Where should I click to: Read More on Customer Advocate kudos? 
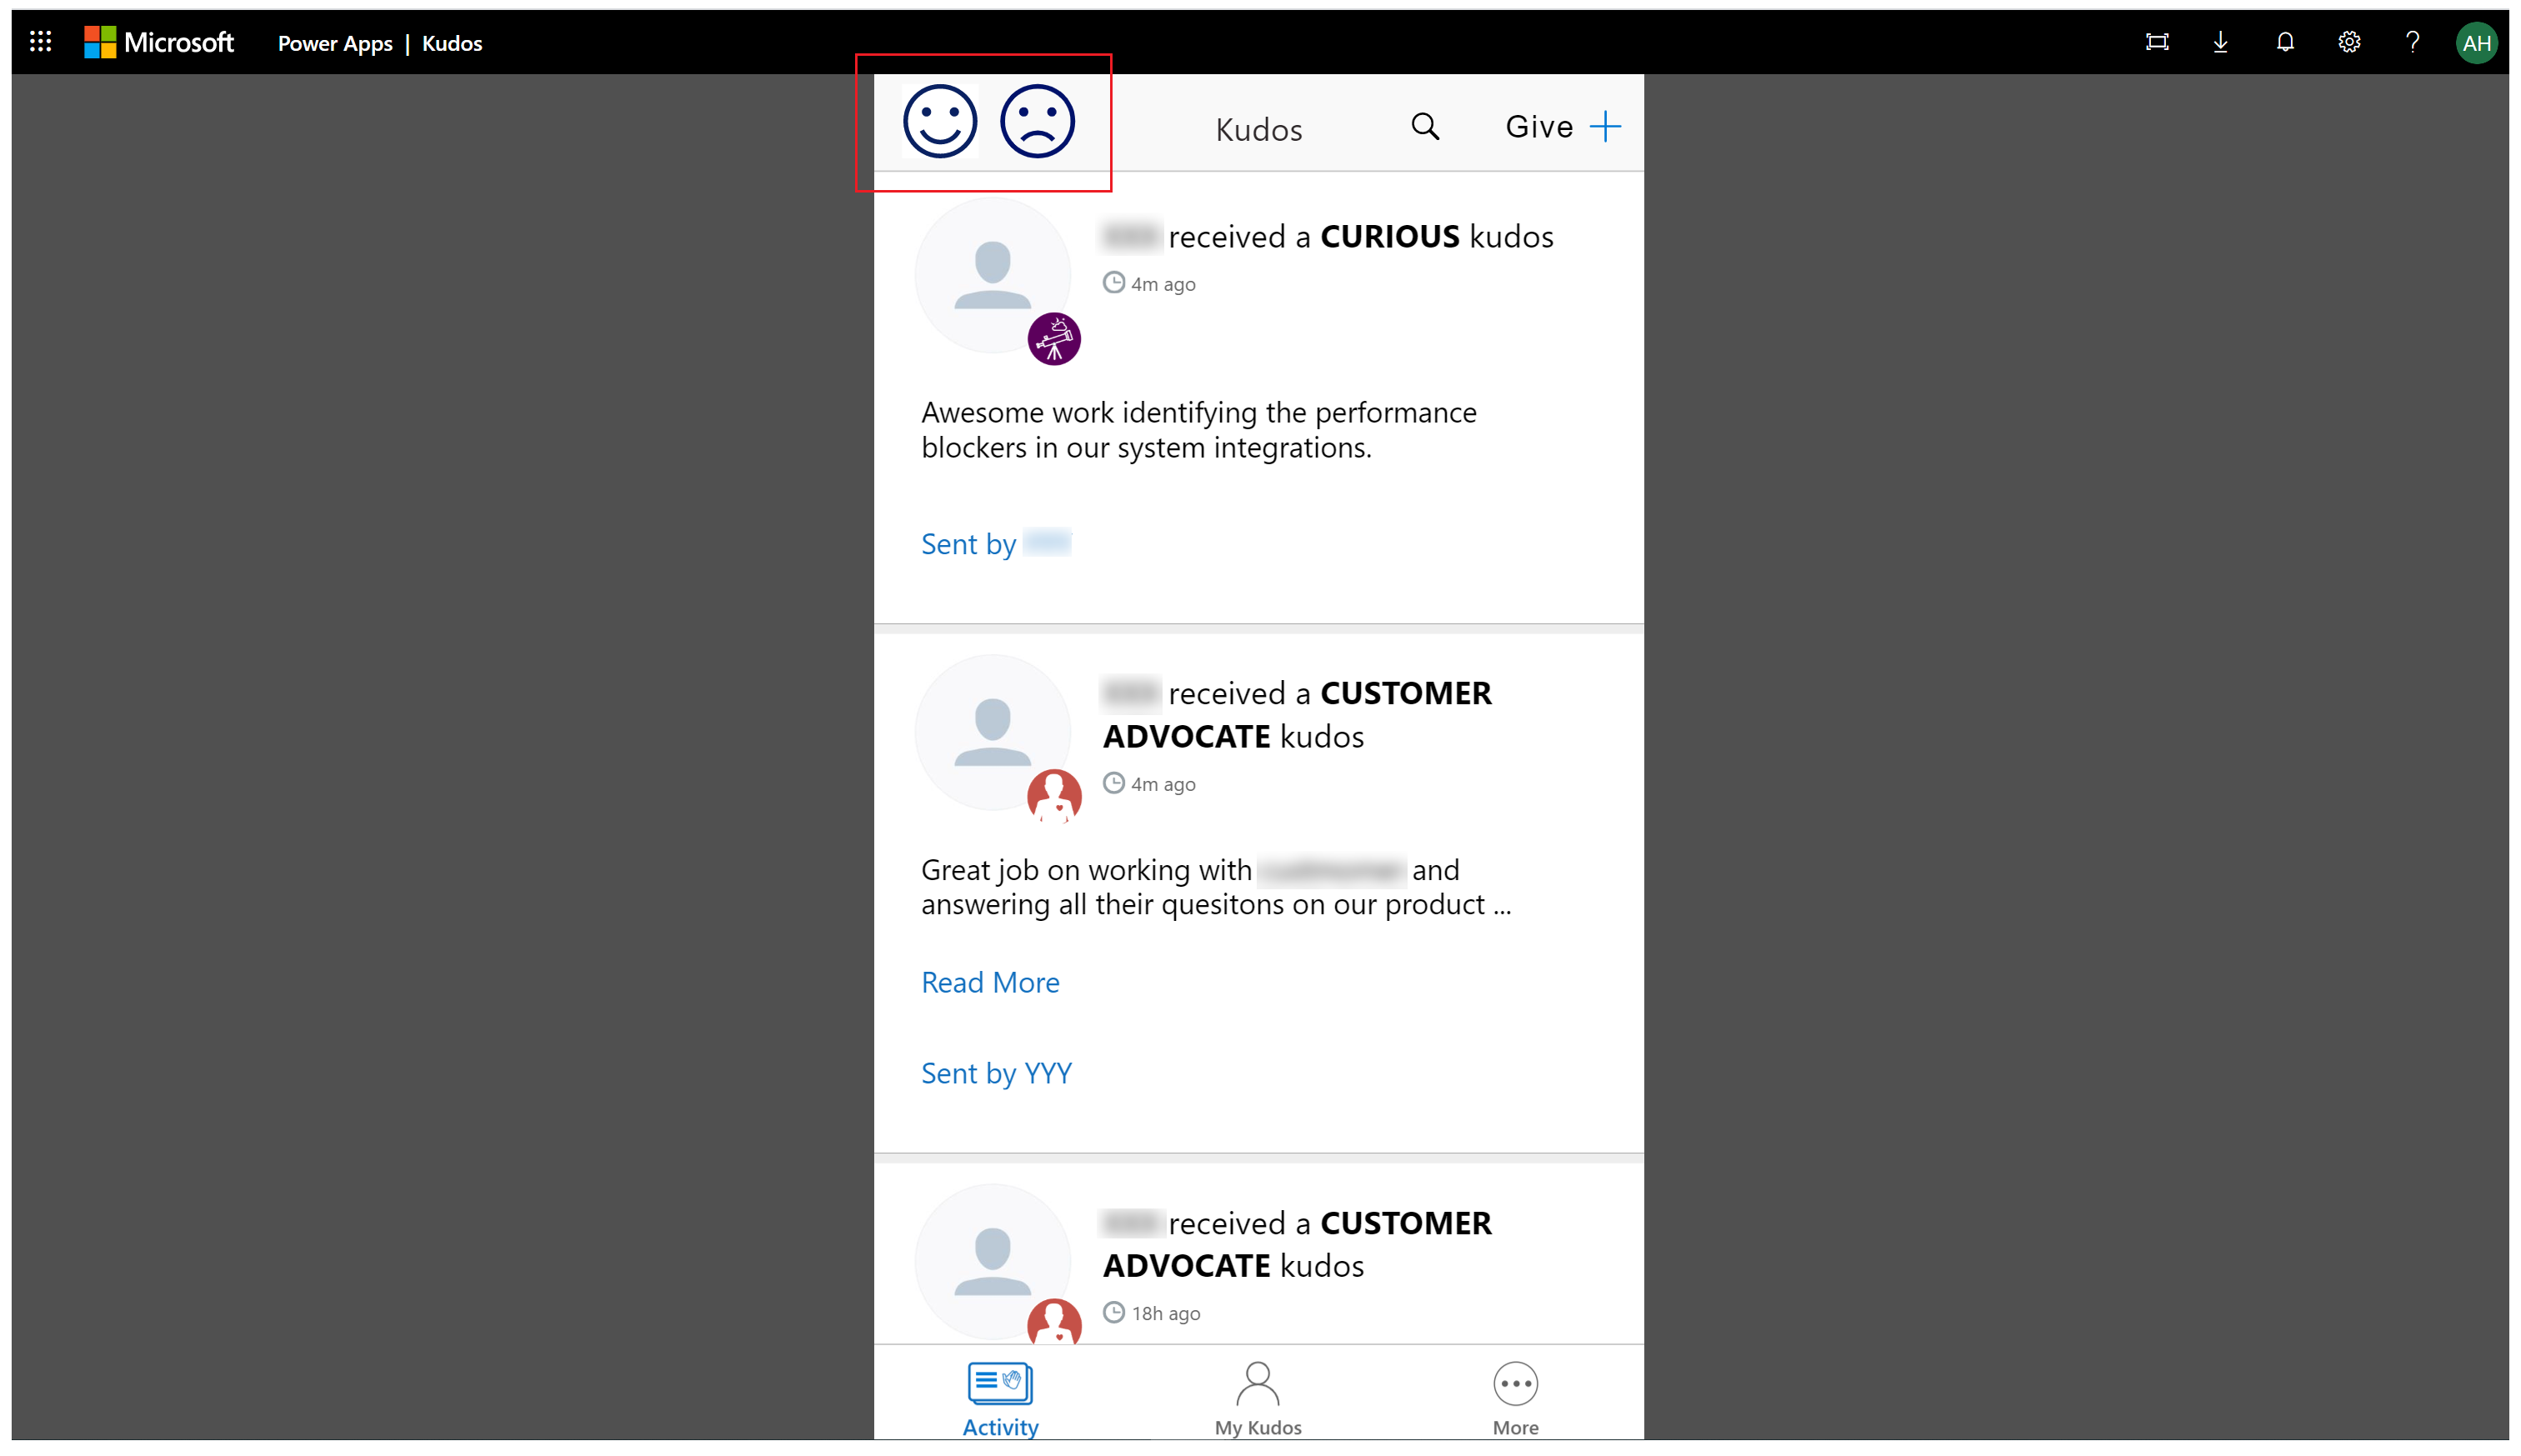tap(989, 983)
